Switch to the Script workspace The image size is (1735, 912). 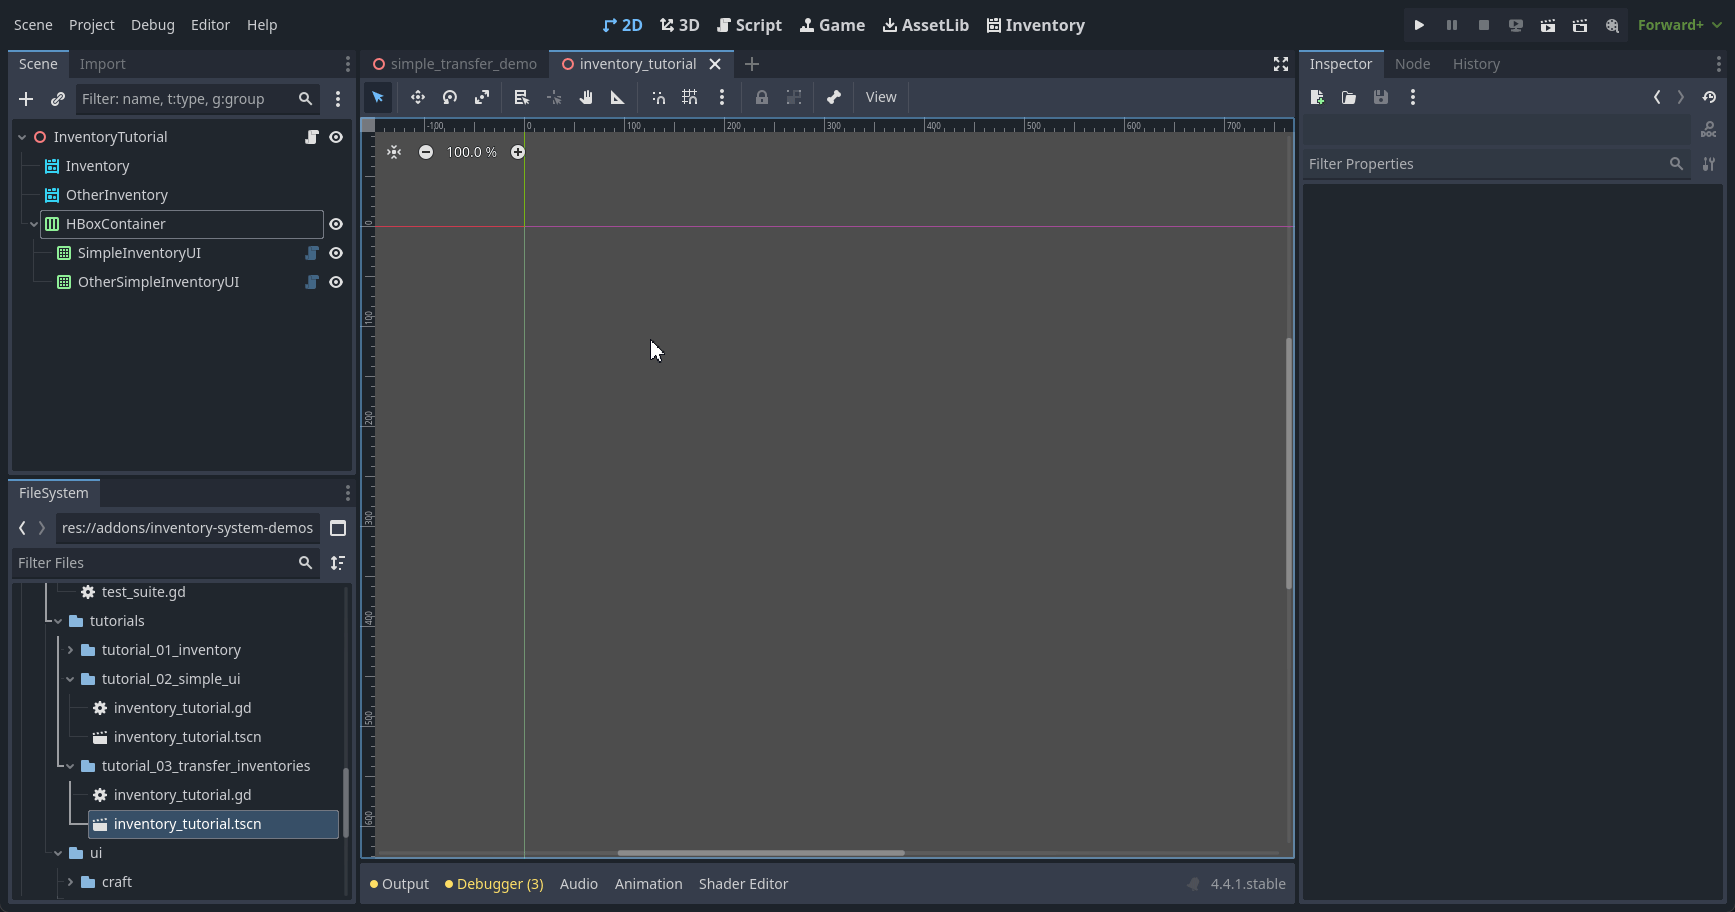click(750, 25)
